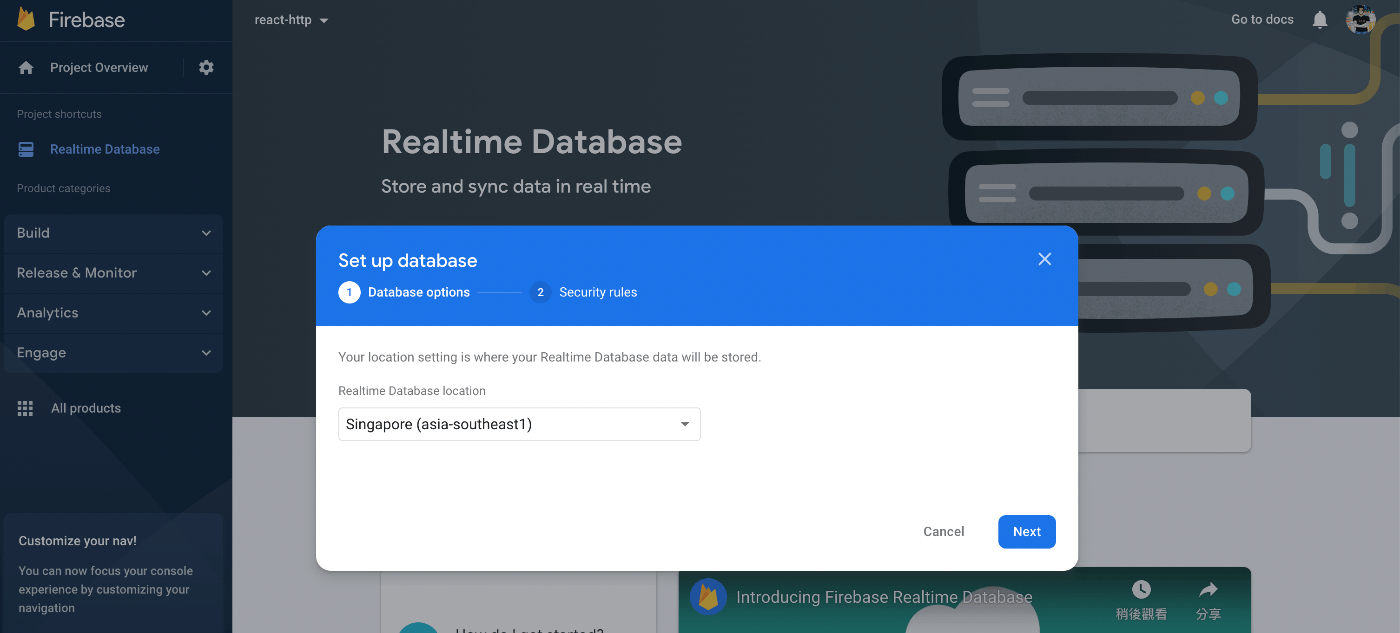Click the user account avatar
Viewport: 1400px width, 633px height.
[1361, 19]
